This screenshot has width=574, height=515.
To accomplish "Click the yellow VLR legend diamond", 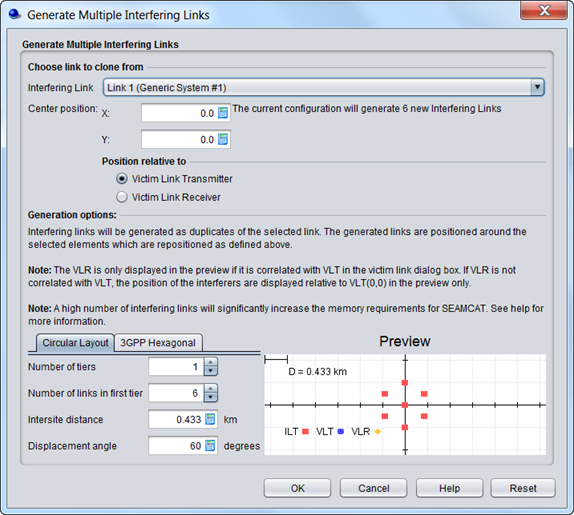I will pyautogui.click(x=377, y=432).
